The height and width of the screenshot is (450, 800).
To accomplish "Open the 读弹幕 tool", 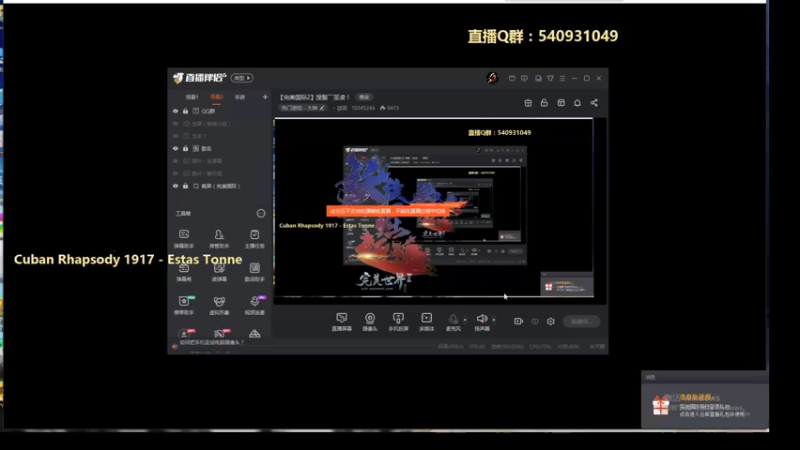I will pyautogui.click(x=219, y=272).
